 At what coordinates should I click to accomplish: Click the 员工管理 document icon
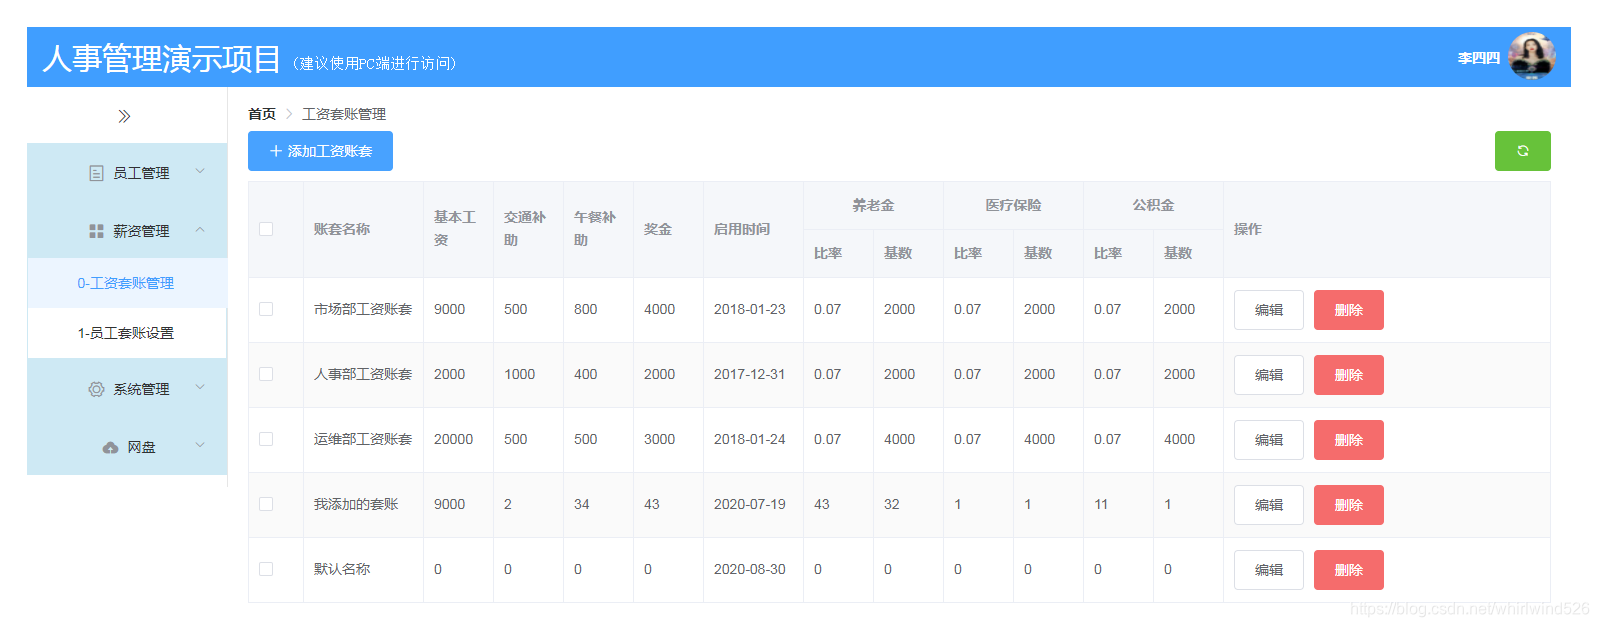pyautogui.click(x=96, y=173)
